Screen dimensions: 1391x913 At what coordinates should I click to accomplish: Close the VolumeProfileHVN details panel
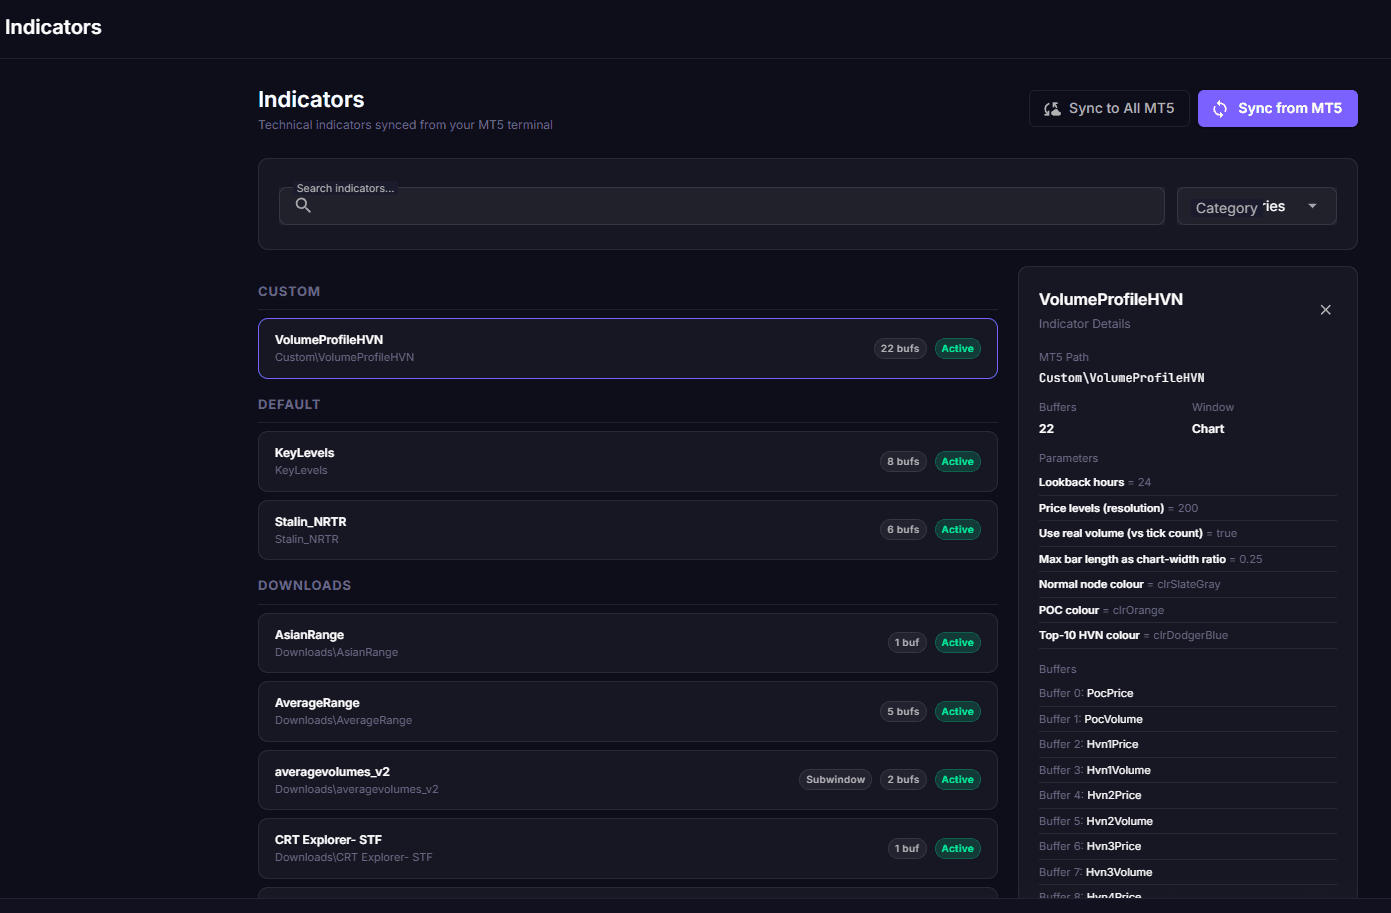[x=1325, y=310]
